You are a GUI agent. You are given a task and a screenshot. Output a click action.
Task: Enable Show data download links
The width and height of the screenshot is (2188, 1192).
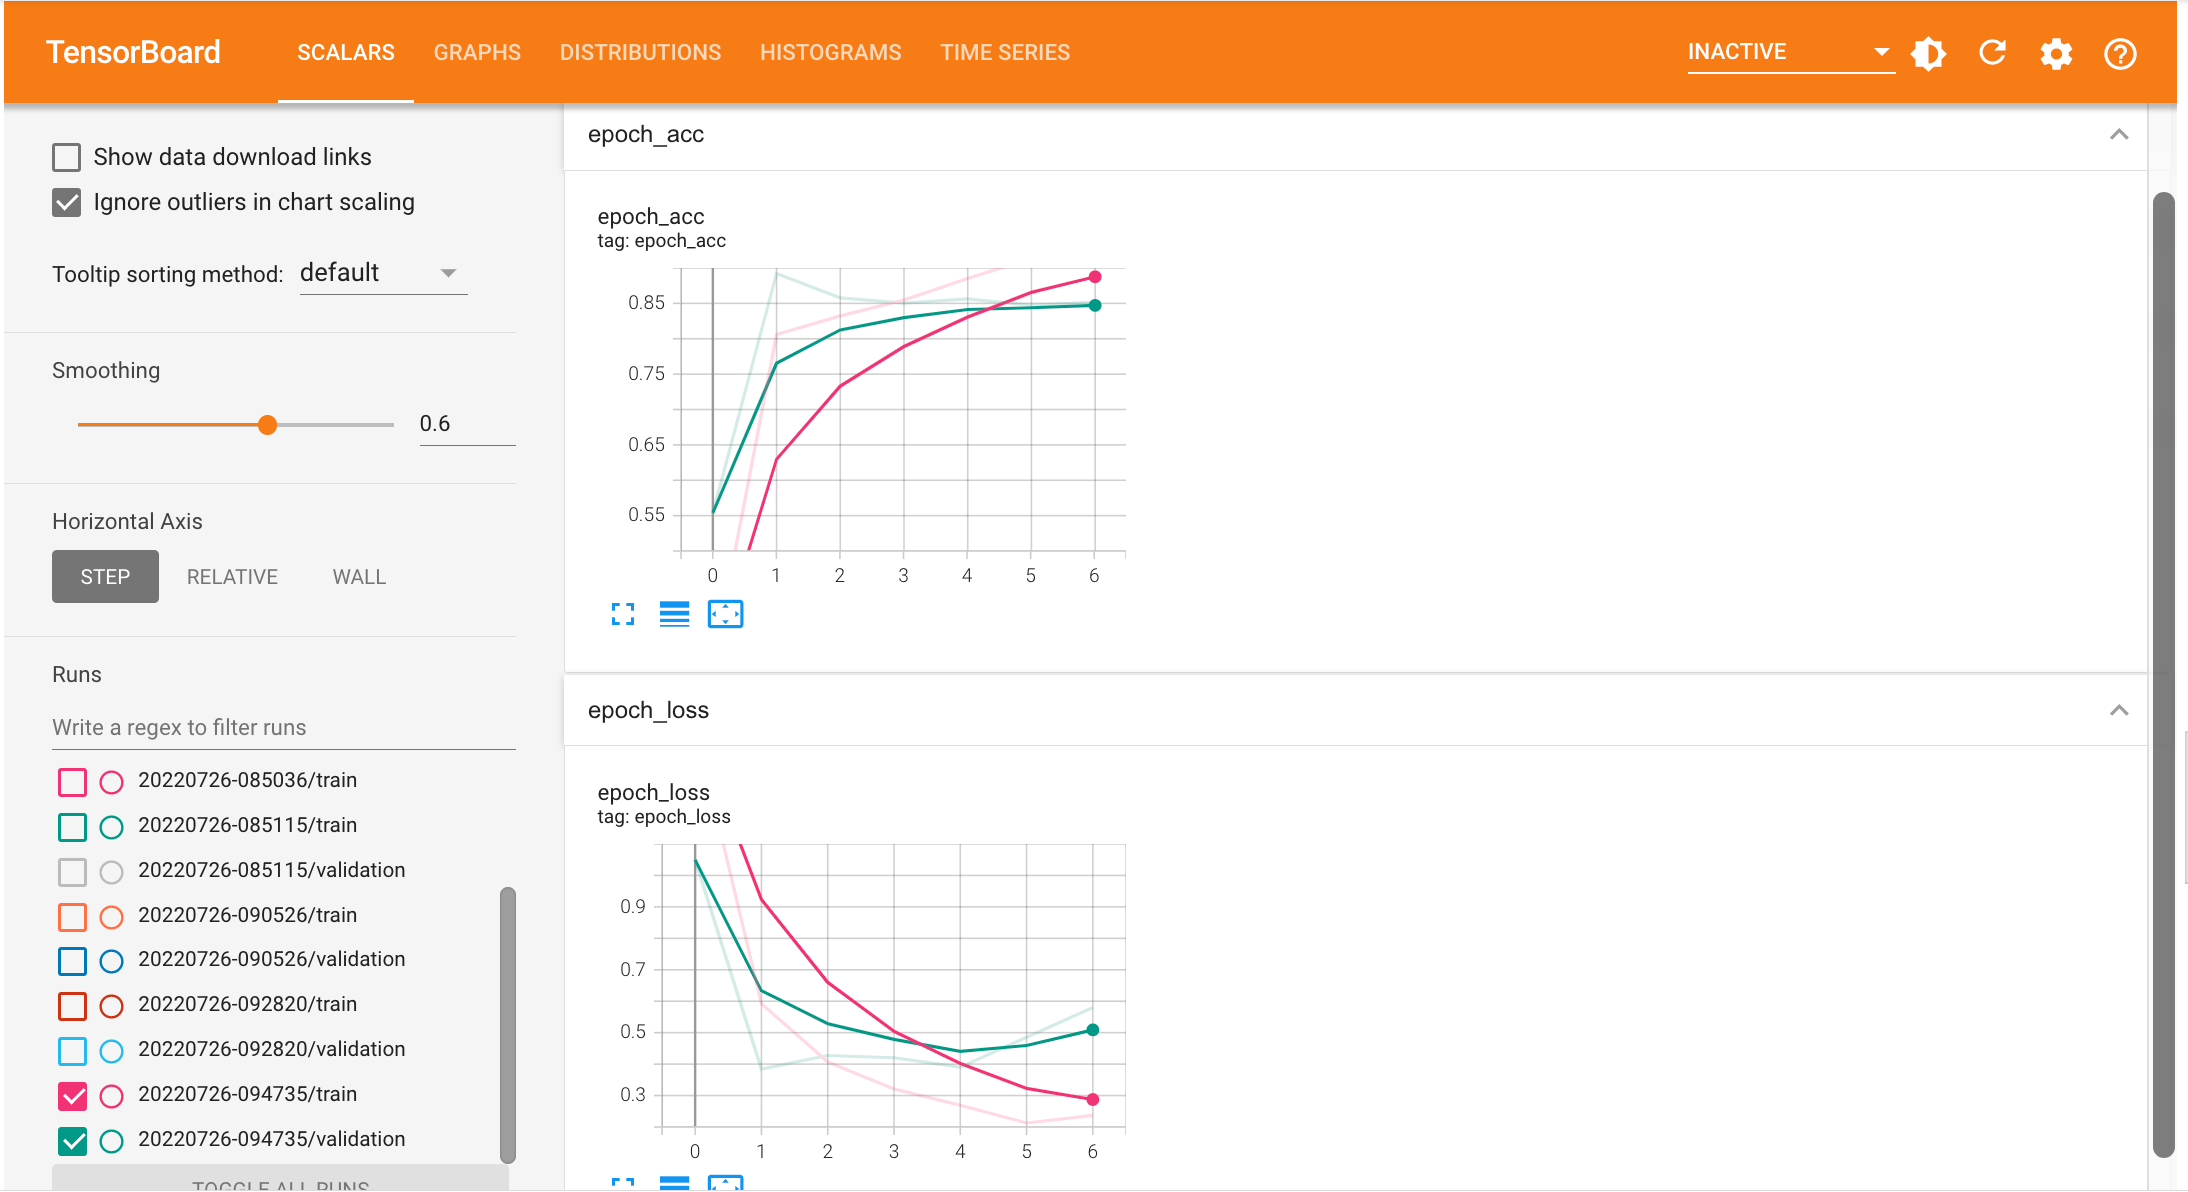66,157
